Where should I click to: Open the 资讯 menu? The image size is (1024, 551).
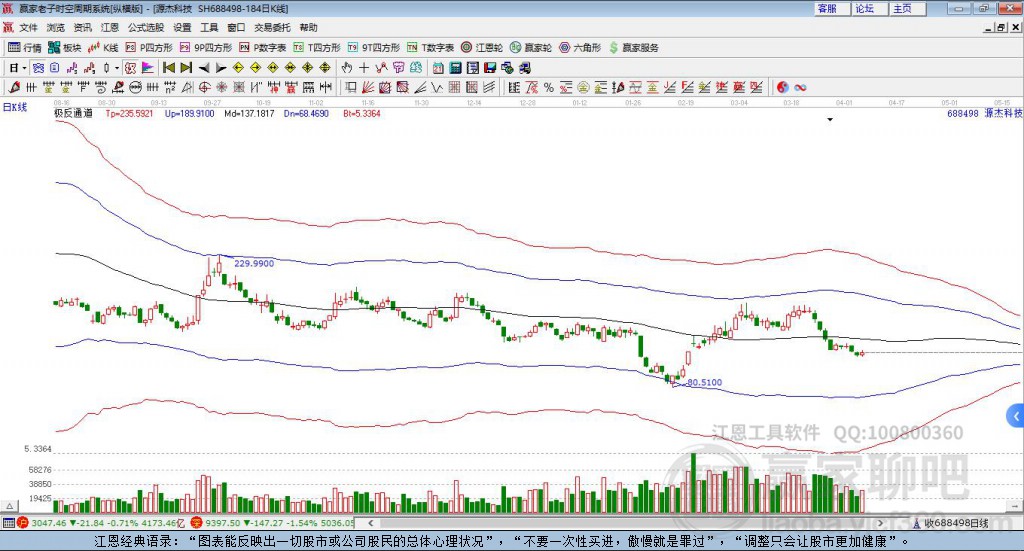tap(83, 27)
